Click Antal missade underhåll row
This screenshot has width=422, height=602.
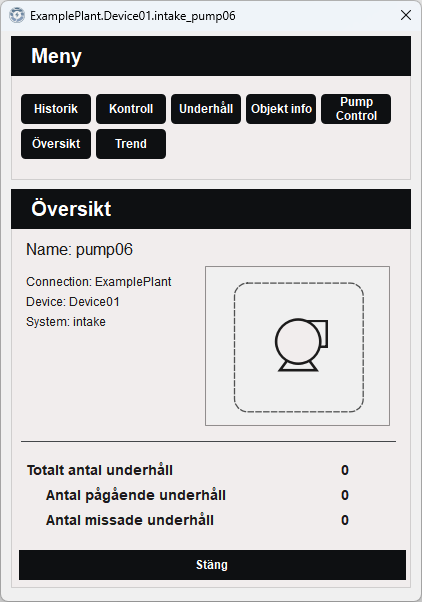(x=198, y=520)
